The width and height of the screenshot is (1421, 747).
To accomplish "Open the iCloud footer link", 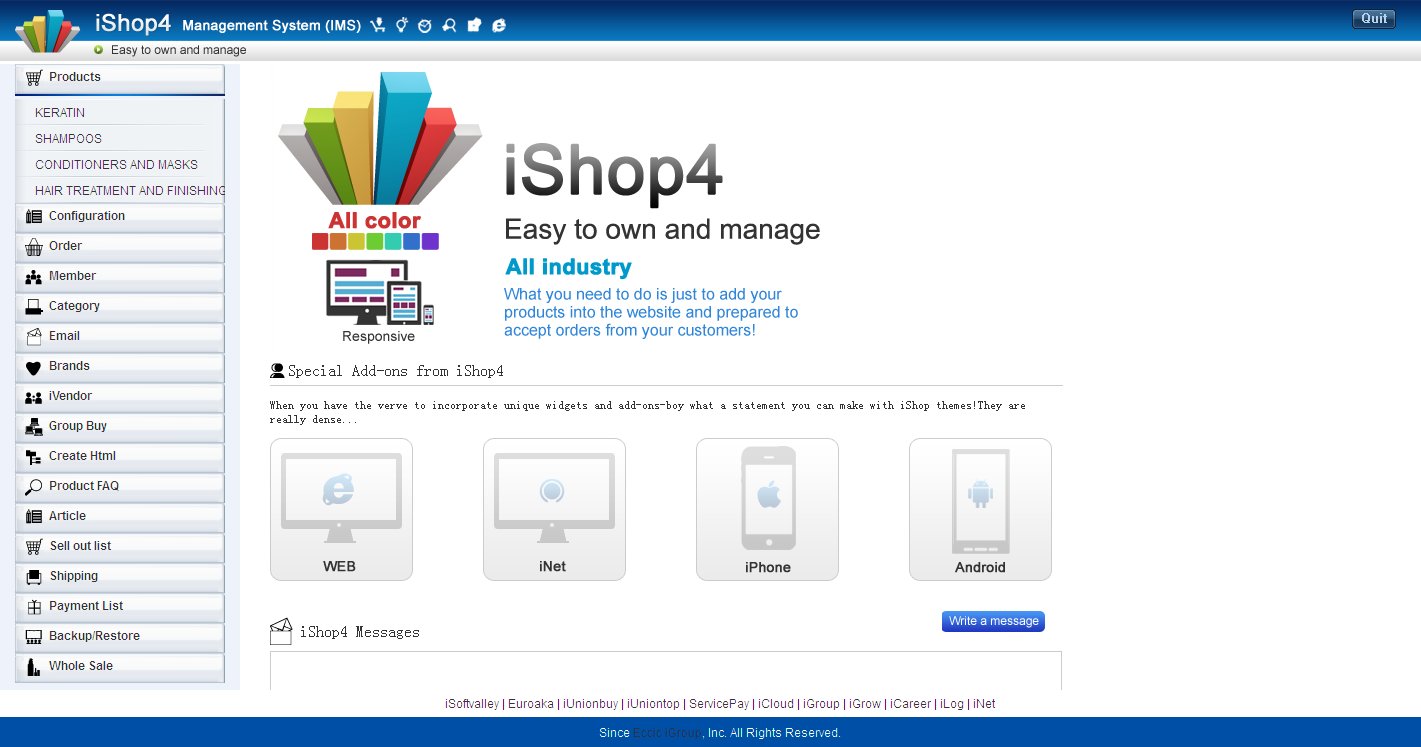I will pos(776,704).
